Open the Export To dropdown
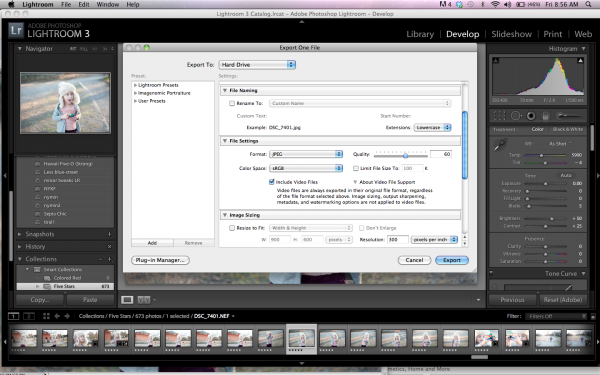This screenshot has height=375, width=600. pos(257,65)
